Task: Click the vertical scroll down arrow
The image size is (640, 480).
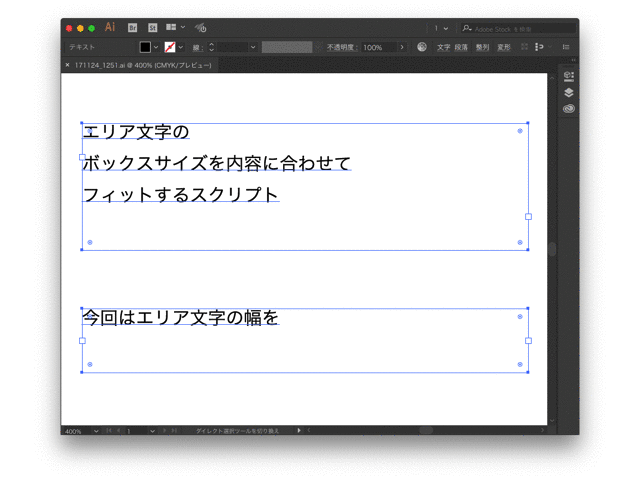Action: pos(552,420)
